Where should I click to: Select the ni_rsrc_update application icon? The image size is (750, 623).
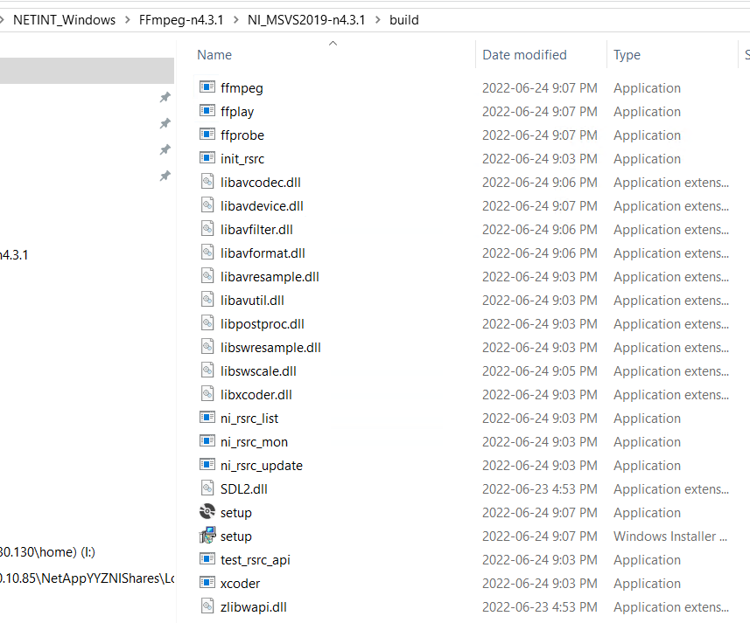point(207,465)
